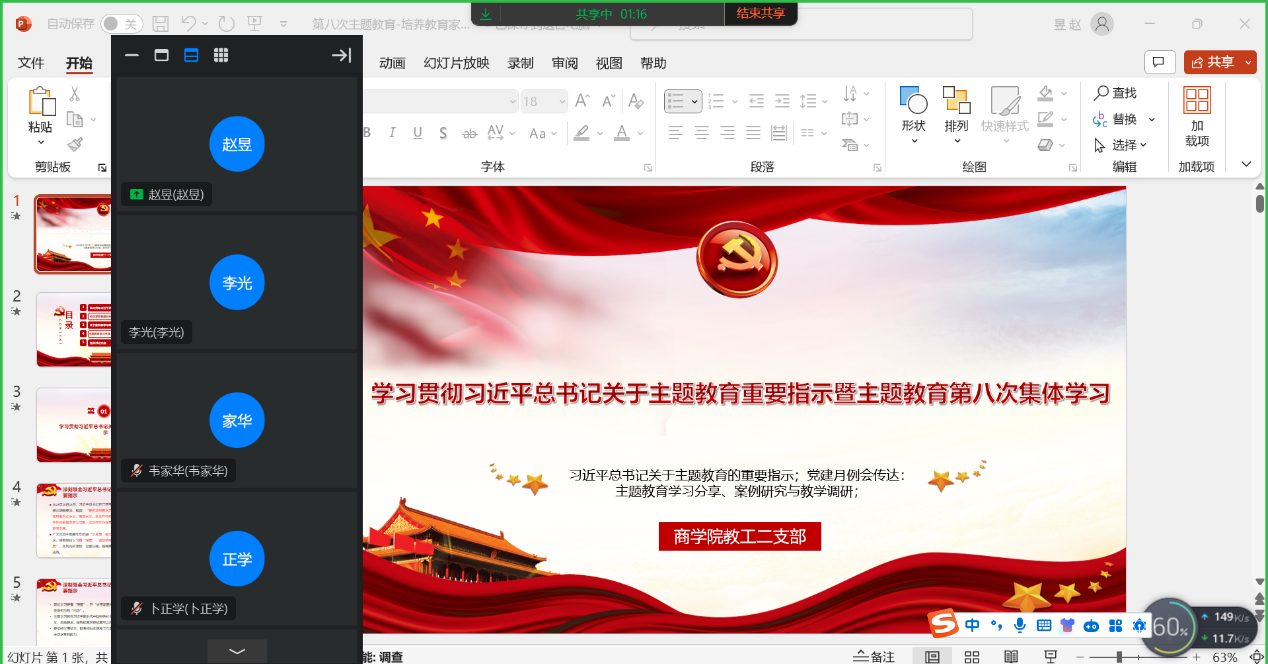Click the Undo arrow icon
The width and height of the screenshot is (1268, 664).
pos(189,24)
